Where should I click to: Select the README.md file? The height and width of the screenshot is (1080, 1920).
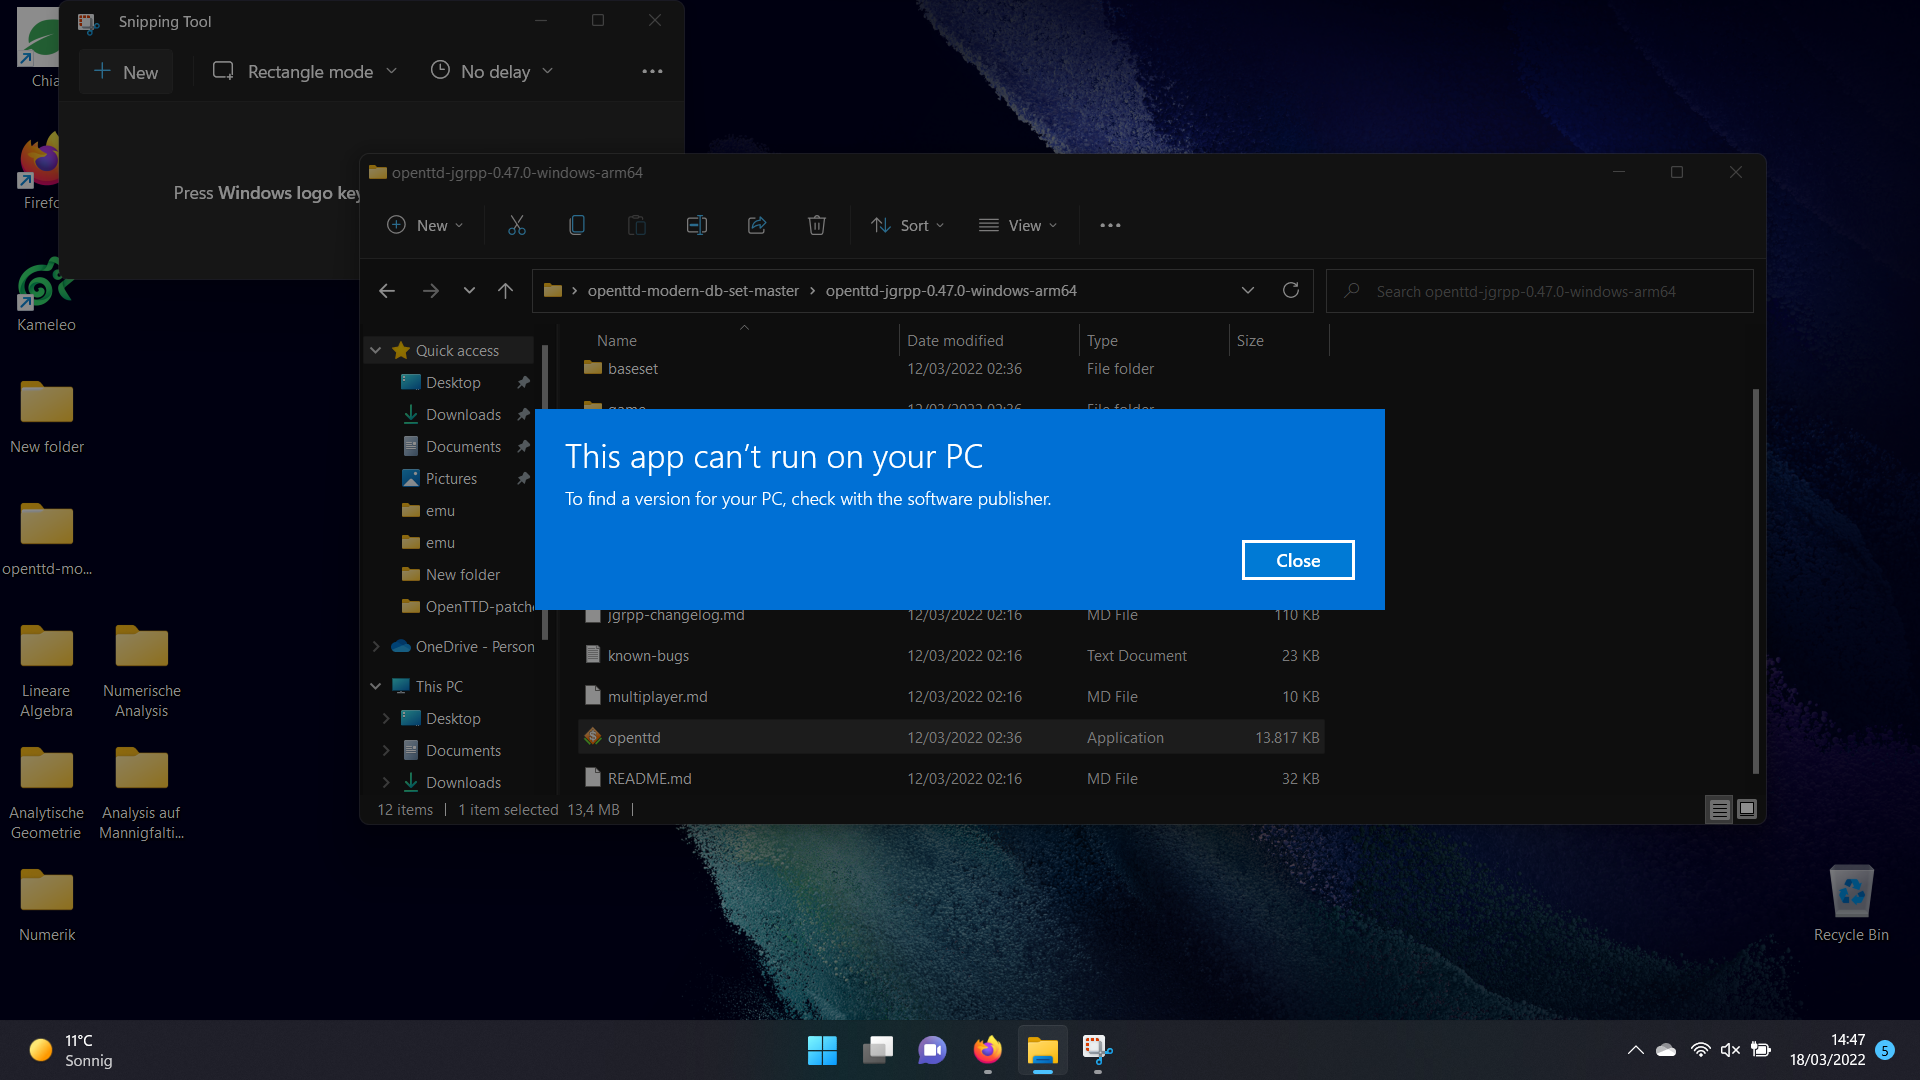[951, 779]
